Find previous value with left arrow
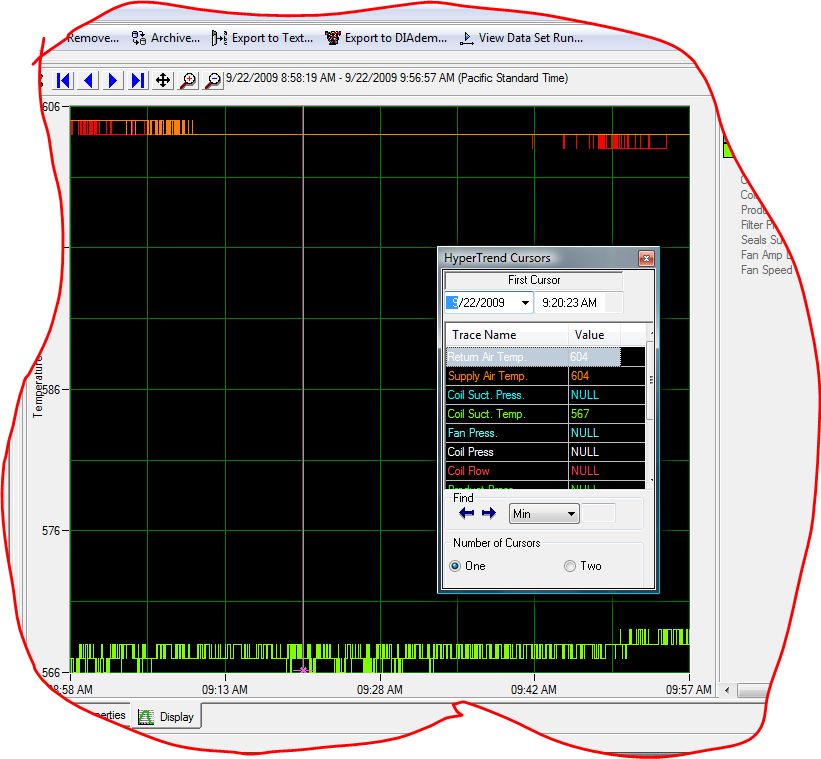The image size is (821, 759). (466, 513)
